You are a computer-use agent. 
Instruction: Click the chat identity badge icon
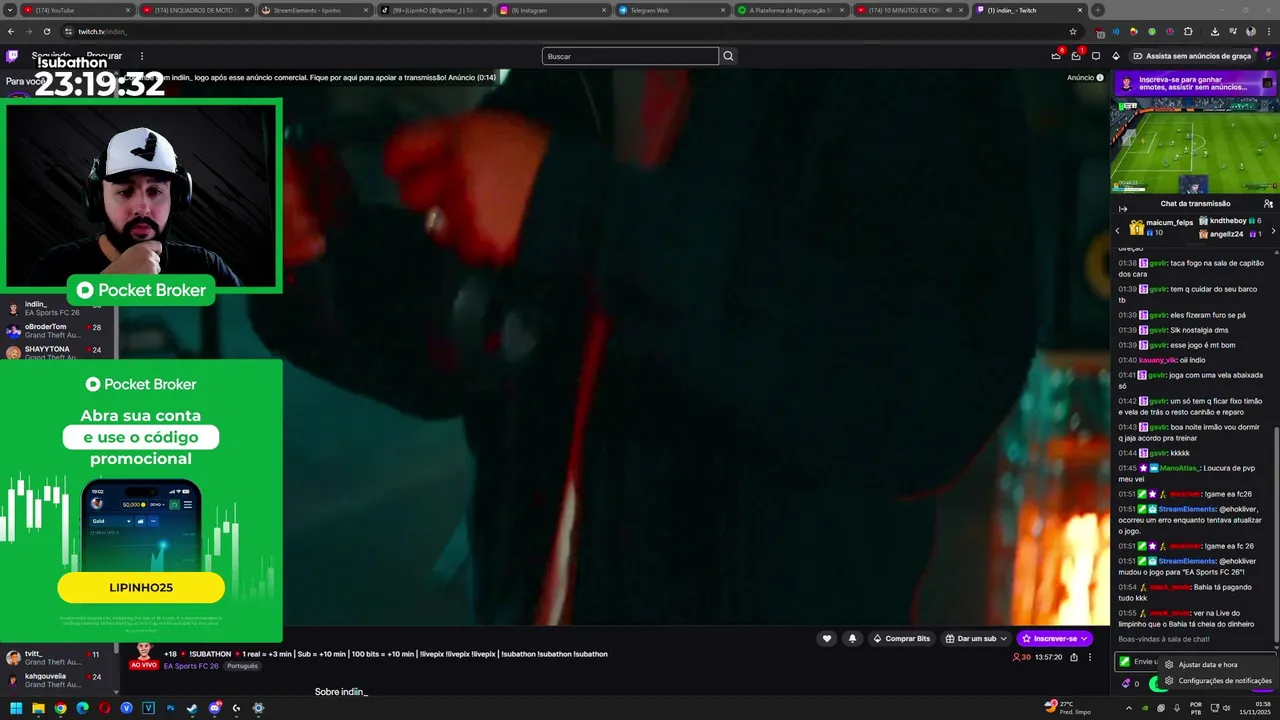click(1125, 661)
